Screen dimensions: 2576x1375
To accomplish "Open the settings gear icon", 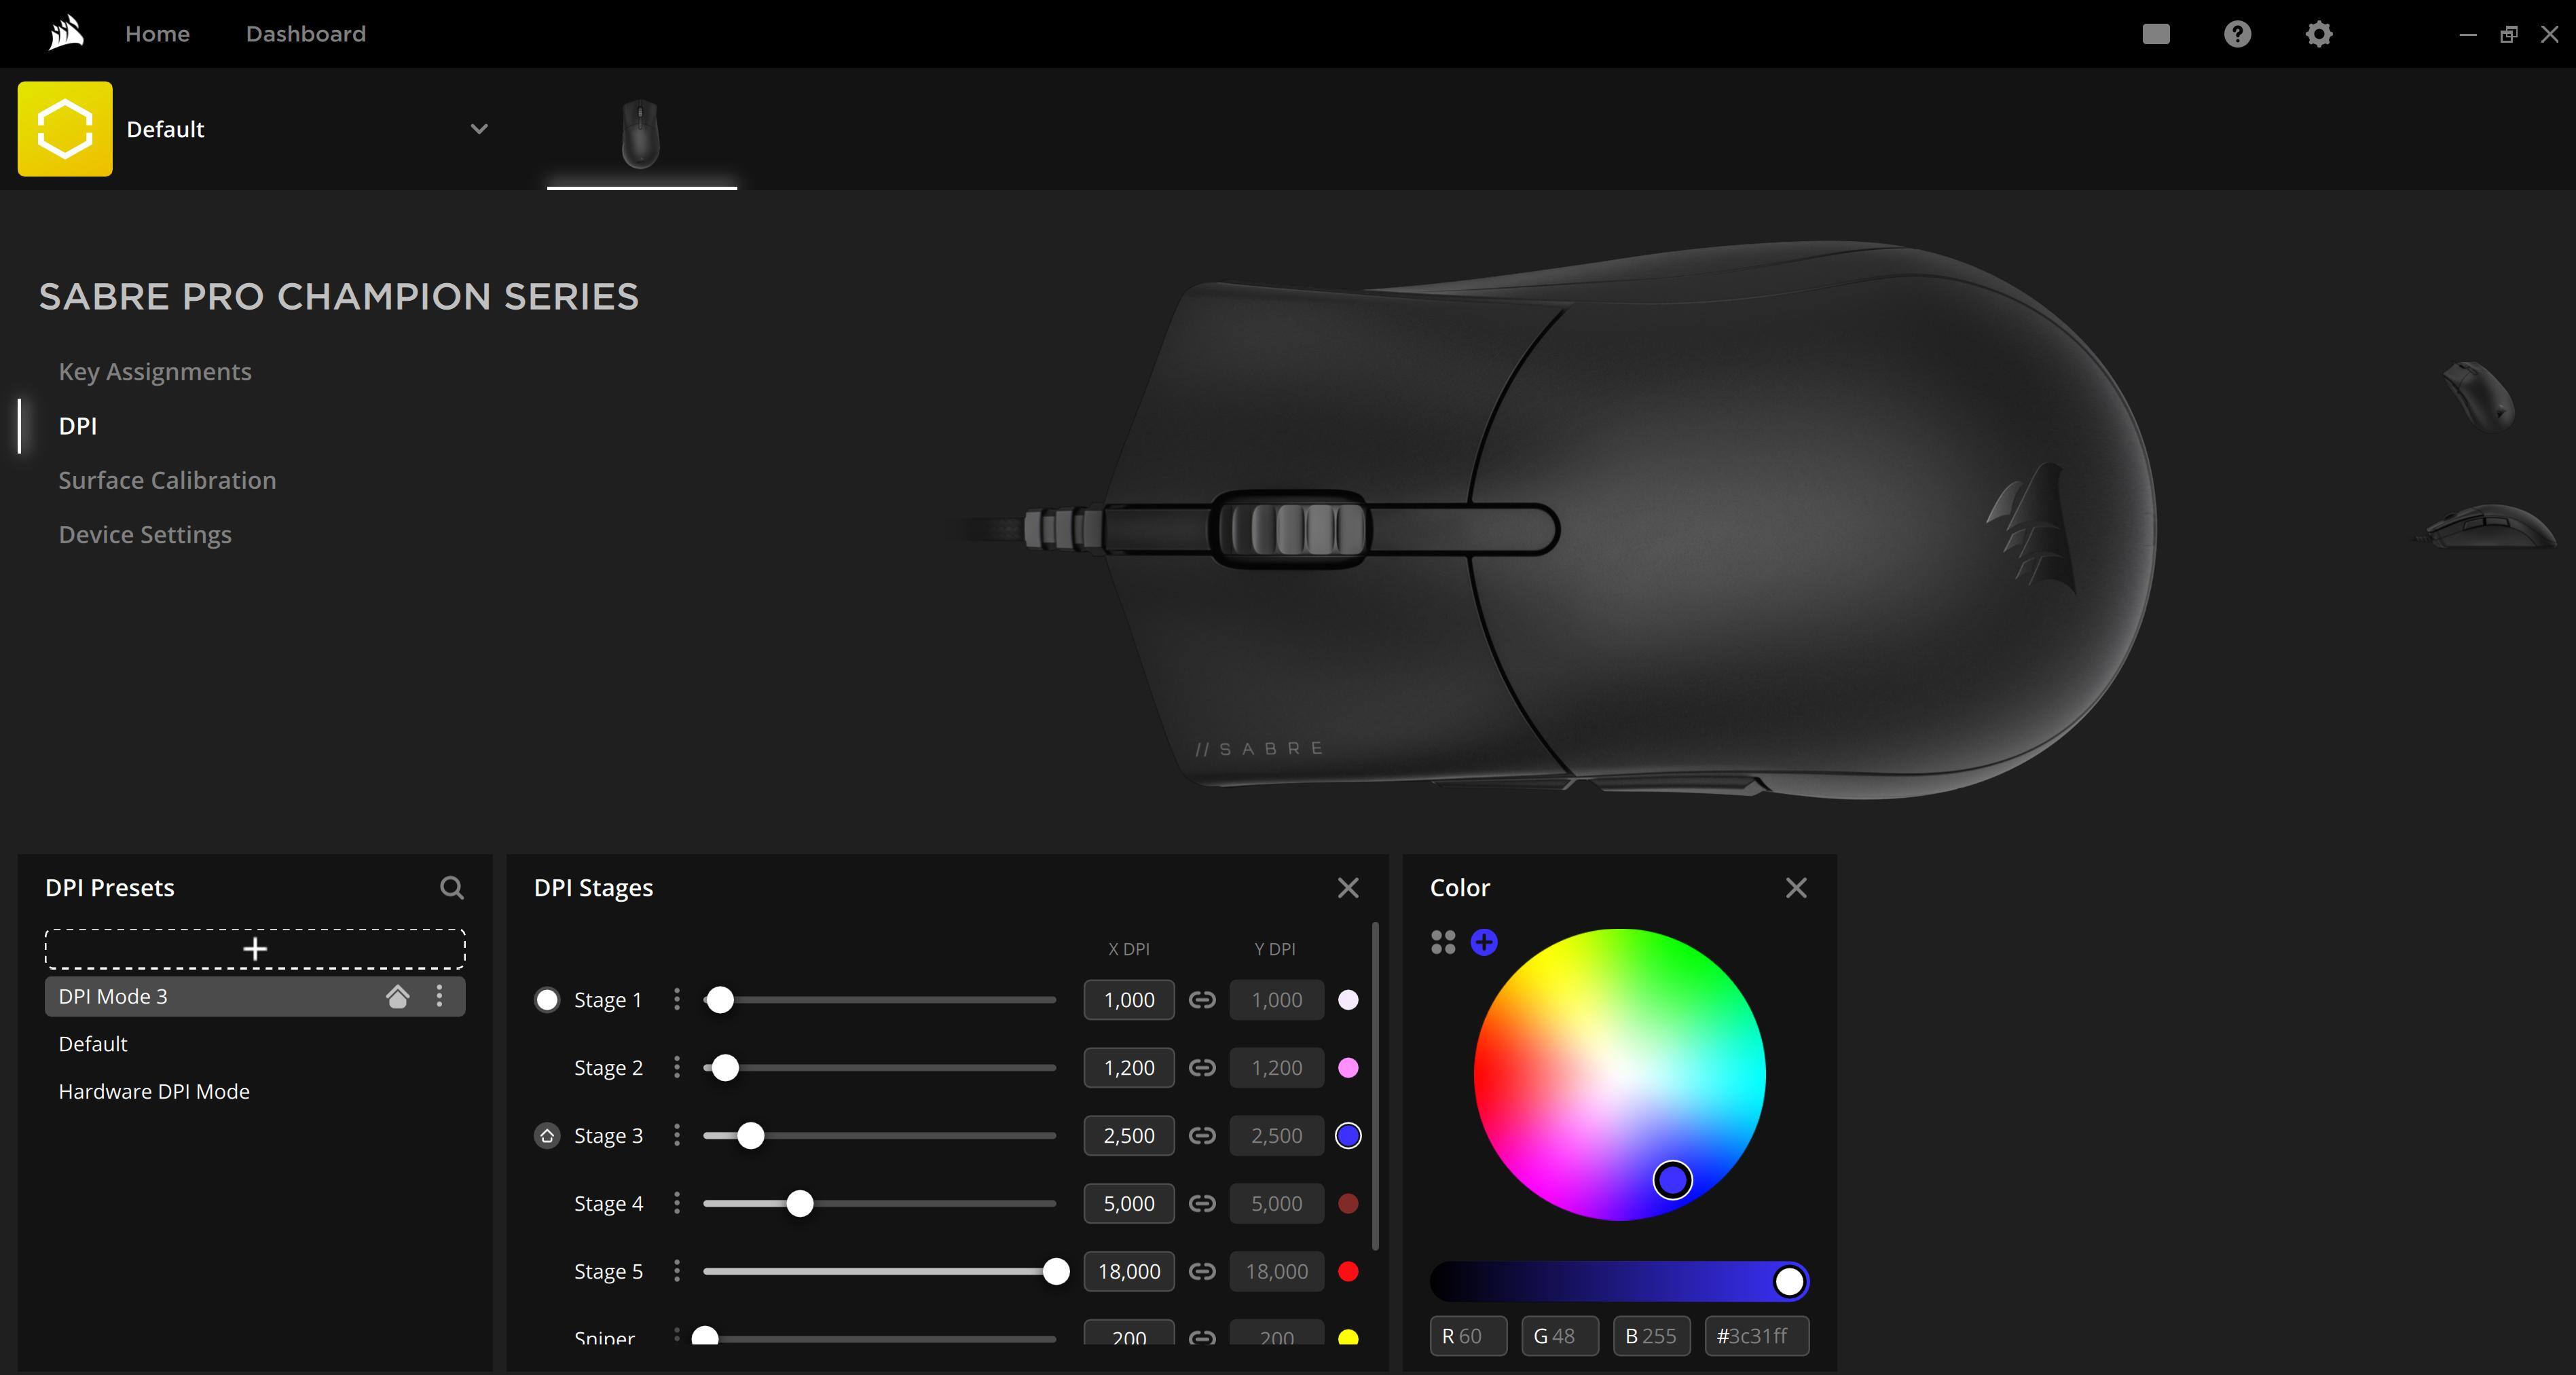I will click(2318, 34).
